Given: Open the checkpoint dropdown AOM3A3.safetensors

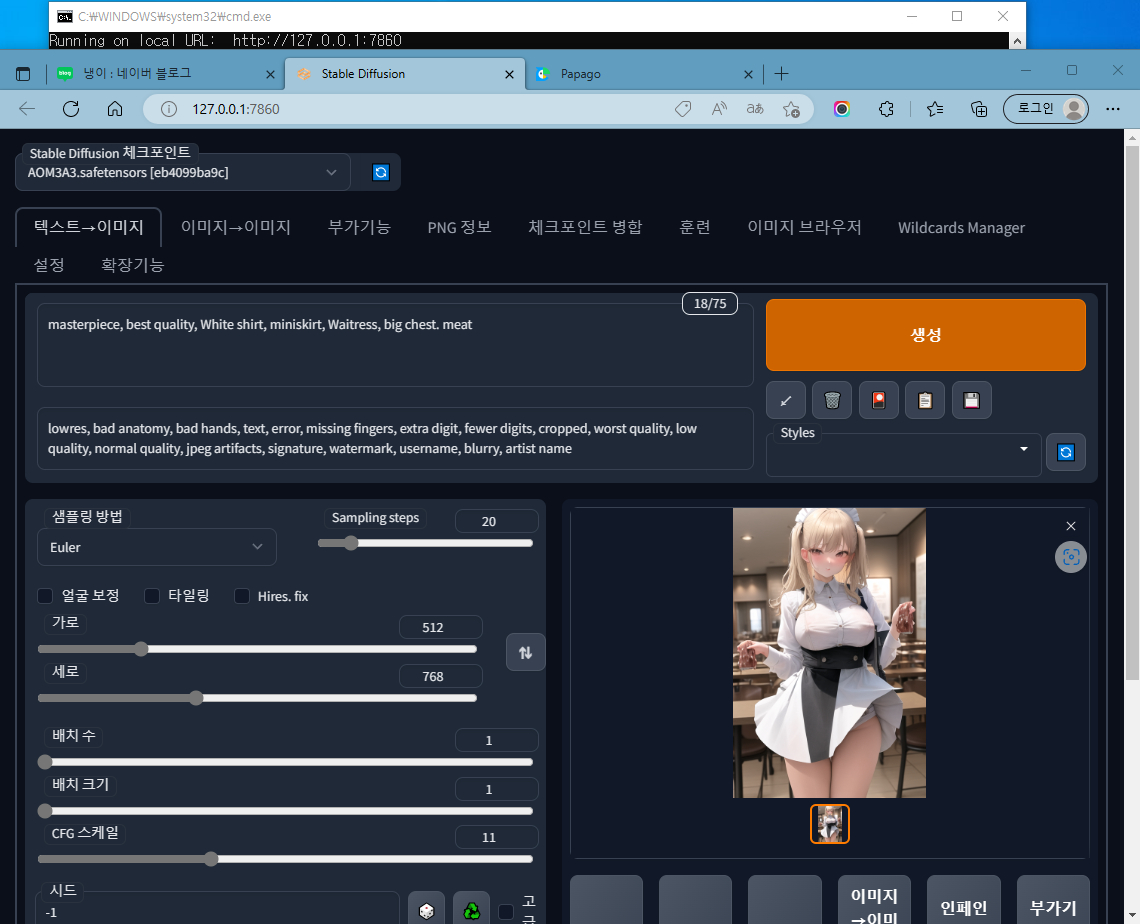Looking at the screenshot, I should (x=182, y=172).
